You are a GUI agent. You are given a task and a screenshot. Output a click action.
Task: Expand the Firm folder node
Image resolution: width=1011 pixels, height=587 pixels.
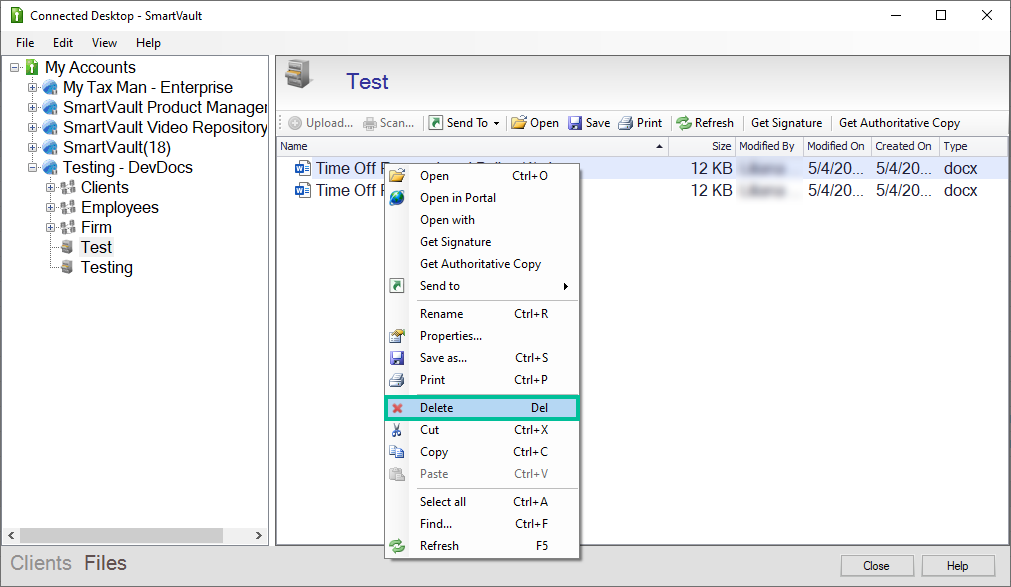[50, 227]
